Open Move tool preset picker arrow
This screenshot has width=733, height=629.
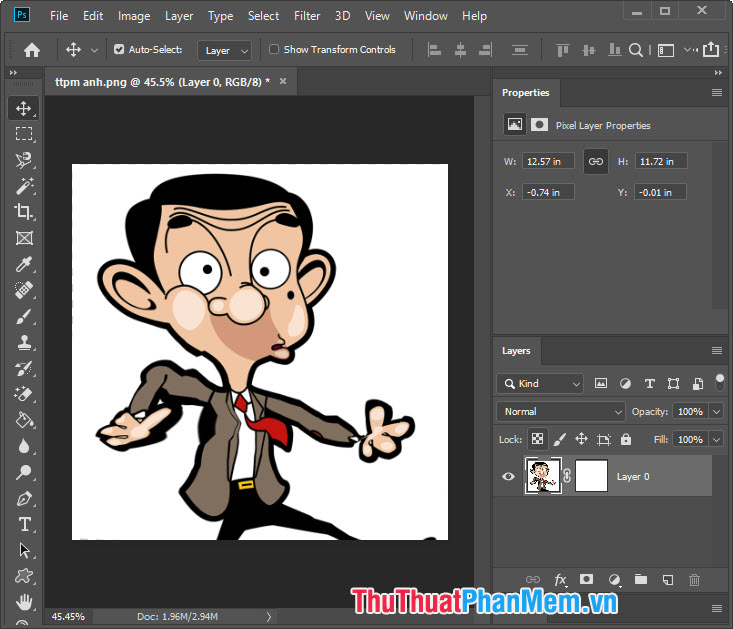click(94, 50)
